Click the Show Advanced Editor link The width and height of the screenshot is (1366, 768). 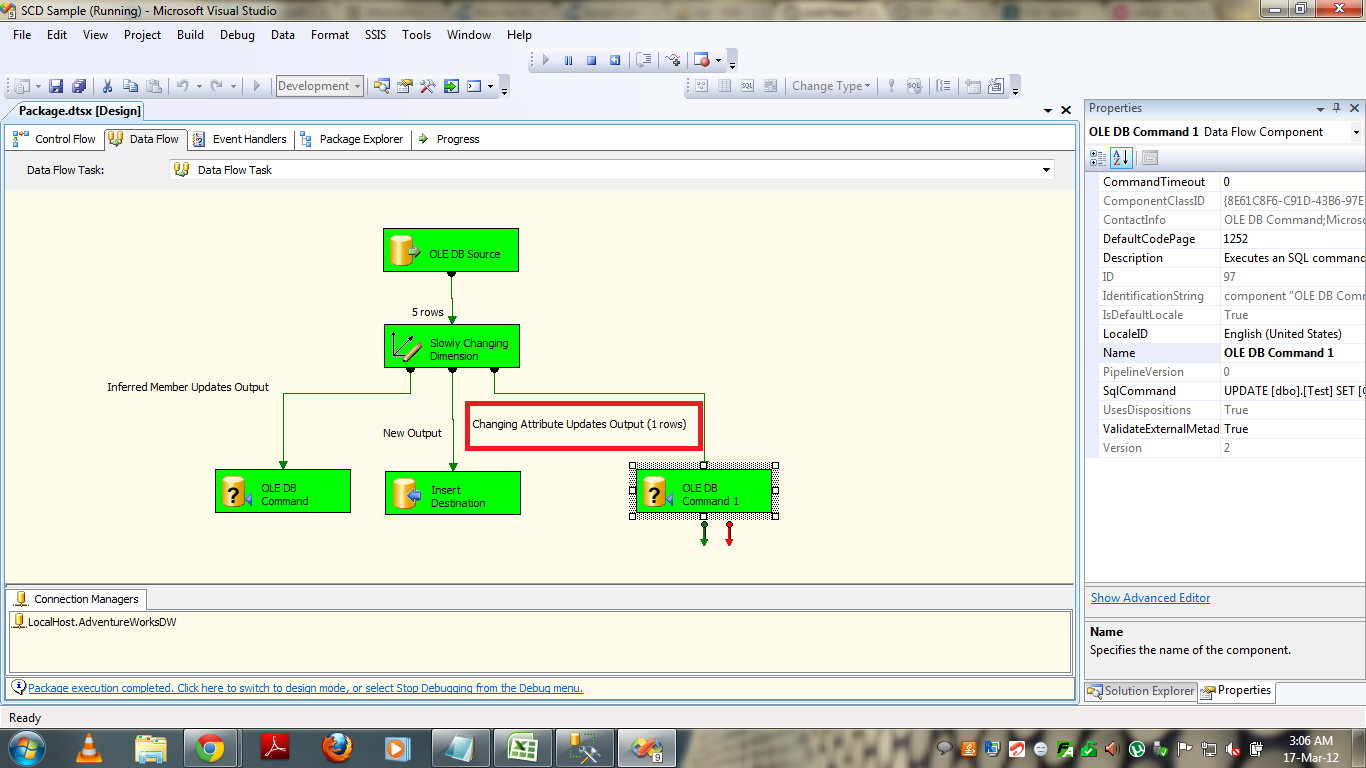pos(1150,598)
